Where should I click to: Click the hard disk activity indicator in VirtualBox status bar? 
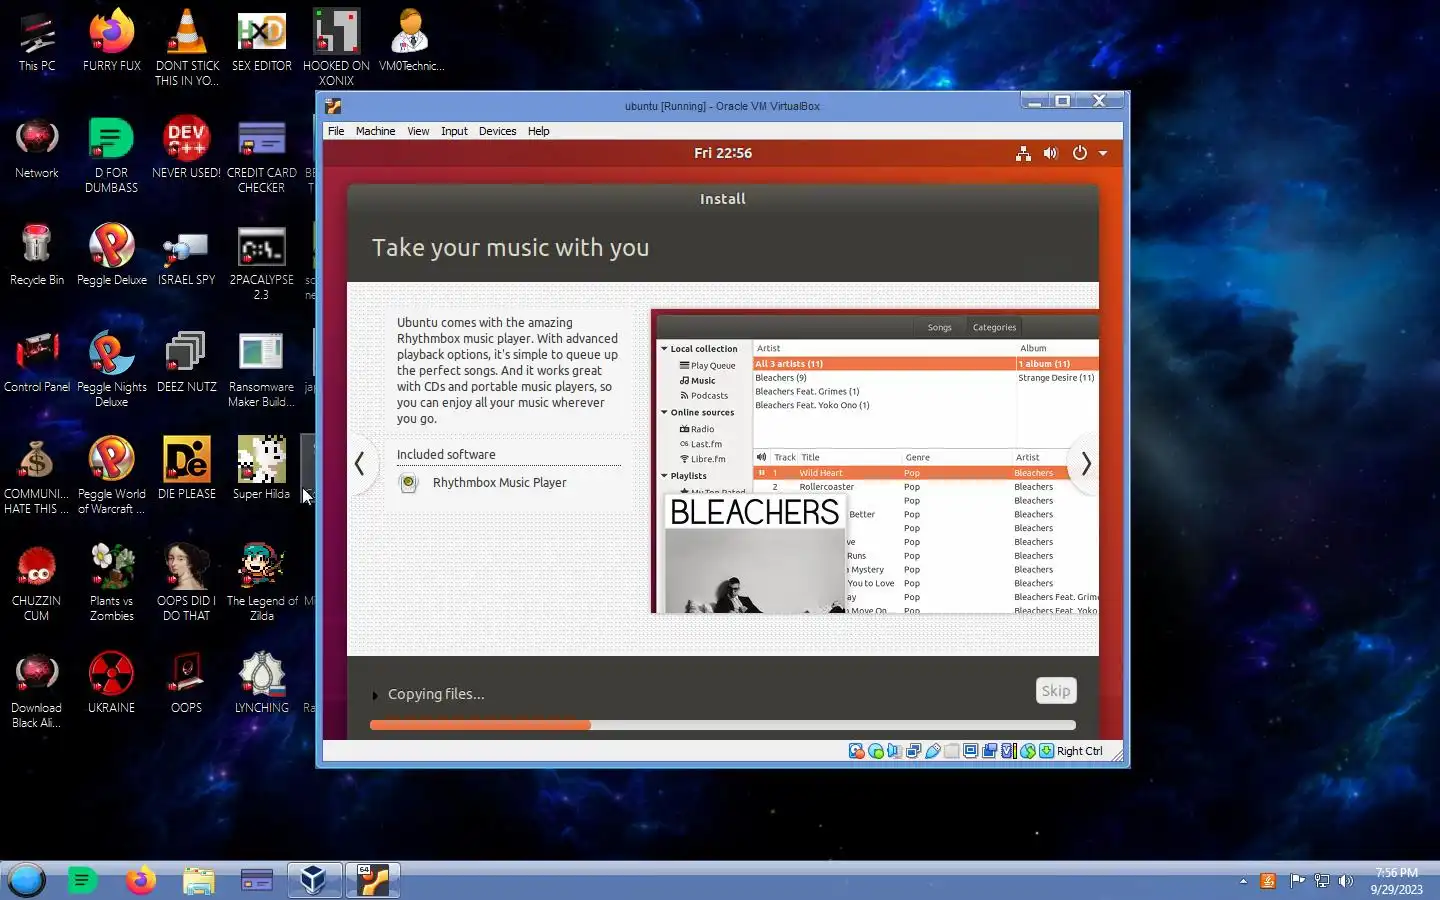(856, 751)
